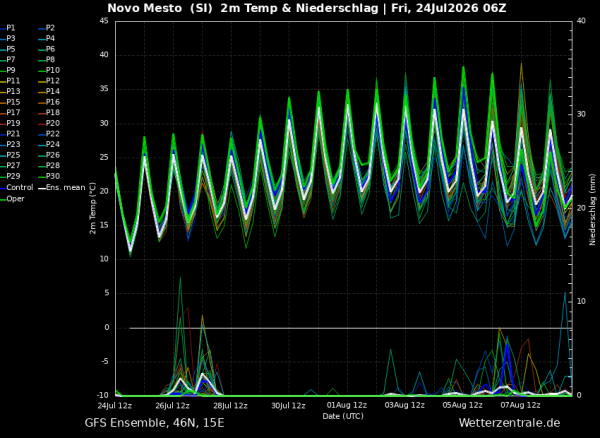600x438 pixels.
Task: Click the Wetterzentrale.de text
Action: 509,423
